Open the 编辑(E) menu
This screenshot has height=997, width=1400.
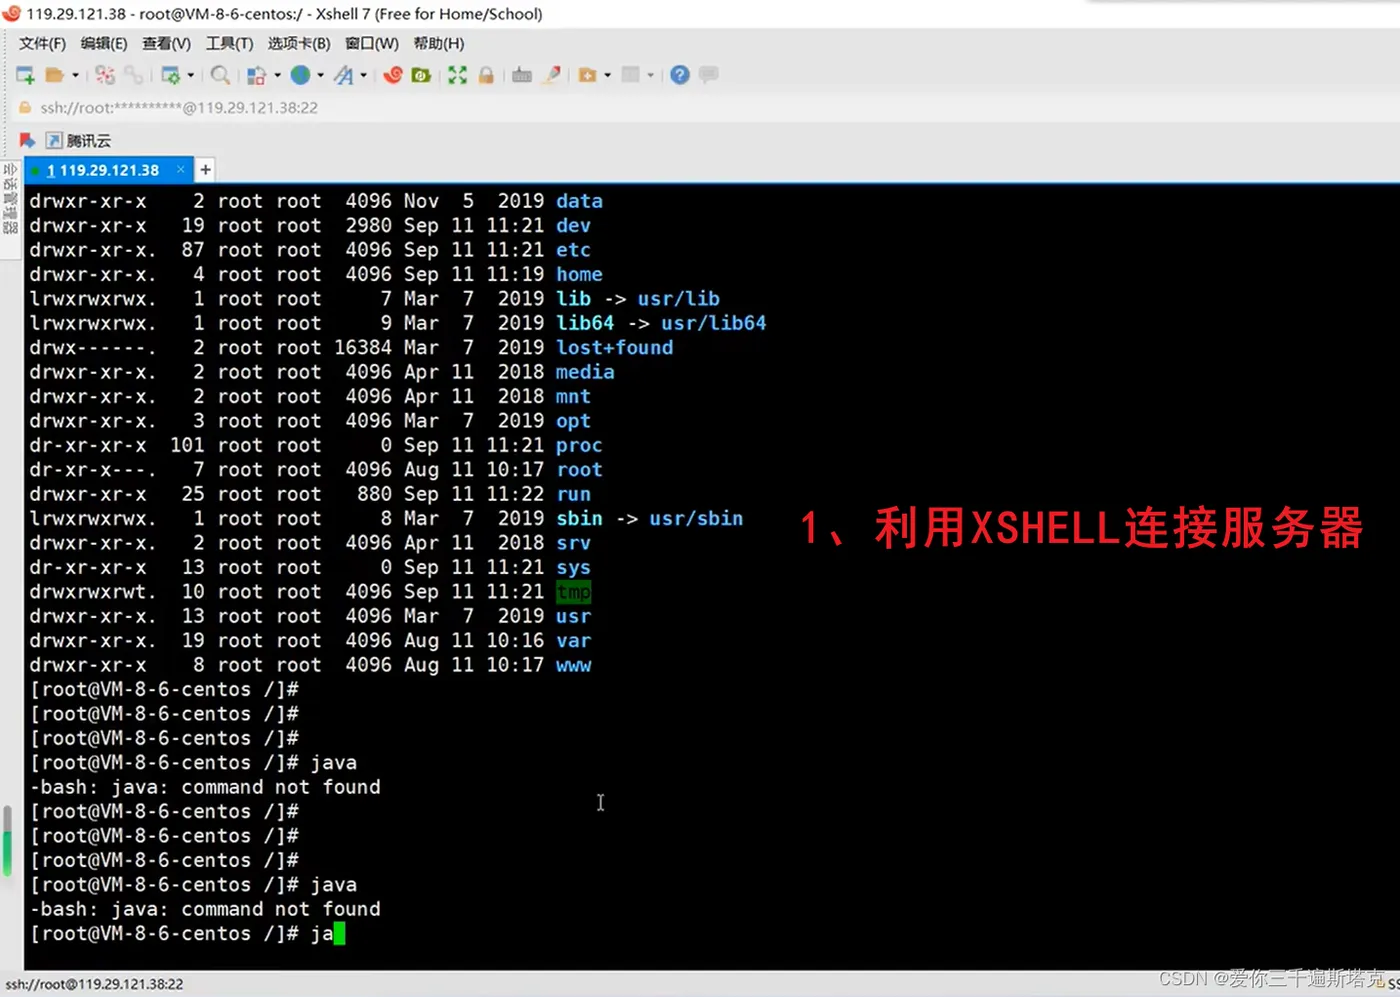(104, 44)
